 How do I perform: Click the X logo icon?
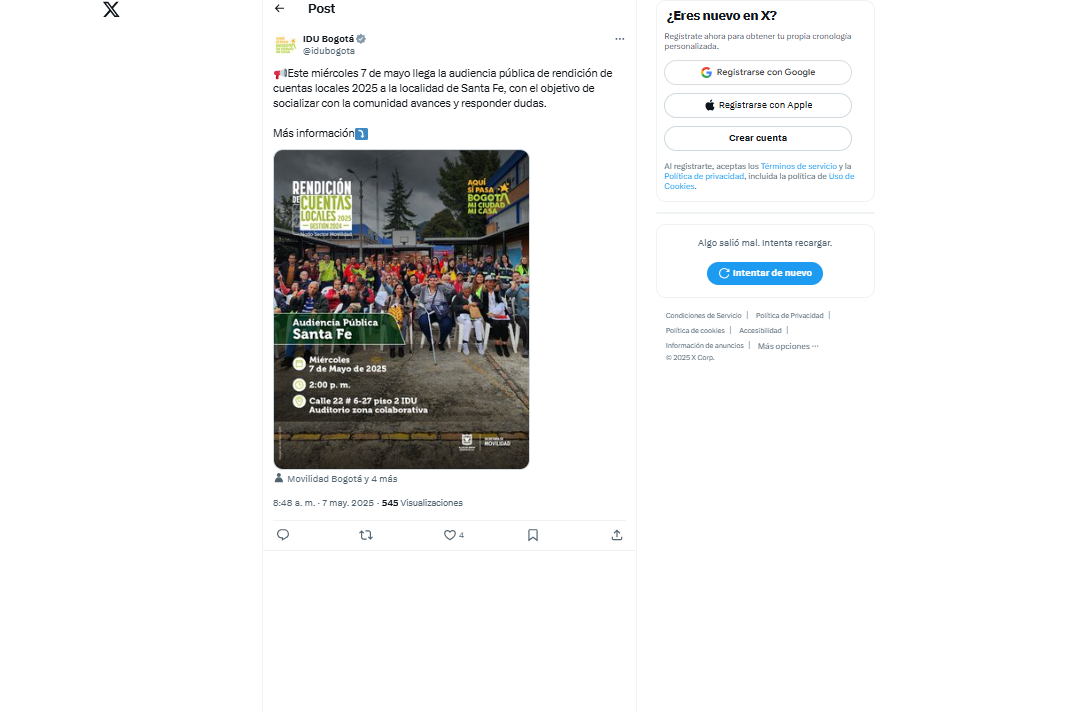coord(111,10)
